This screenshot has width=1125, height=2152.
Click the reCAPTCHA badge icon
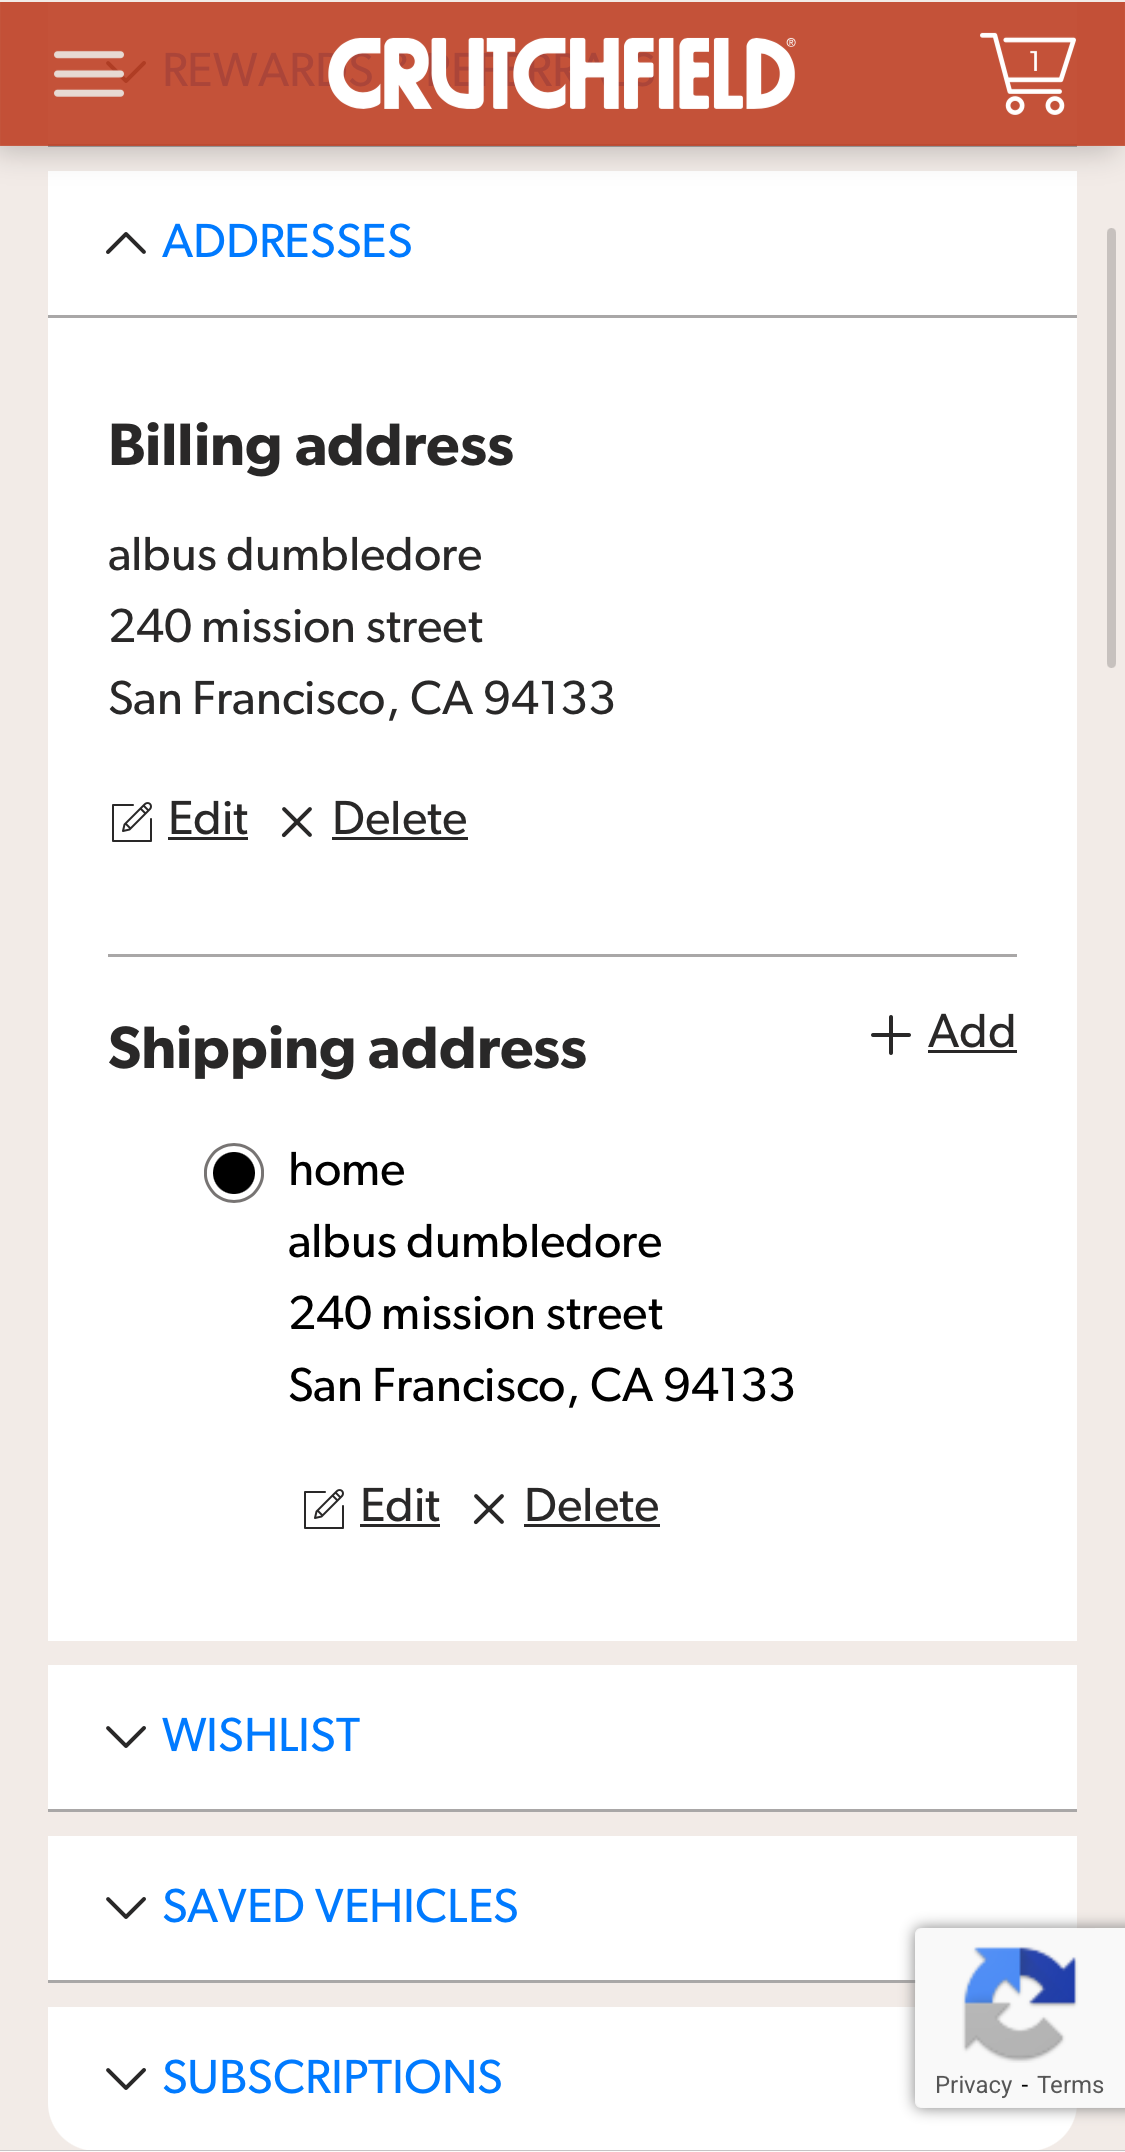click(1019, 2002)
